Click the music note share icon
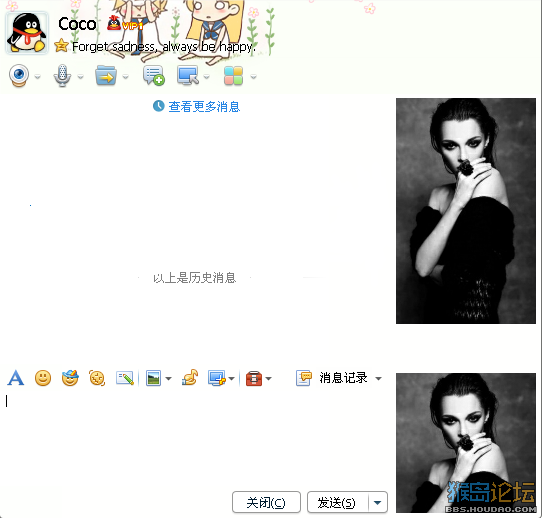The image size is (542, 518). click(x=190, y=377)
